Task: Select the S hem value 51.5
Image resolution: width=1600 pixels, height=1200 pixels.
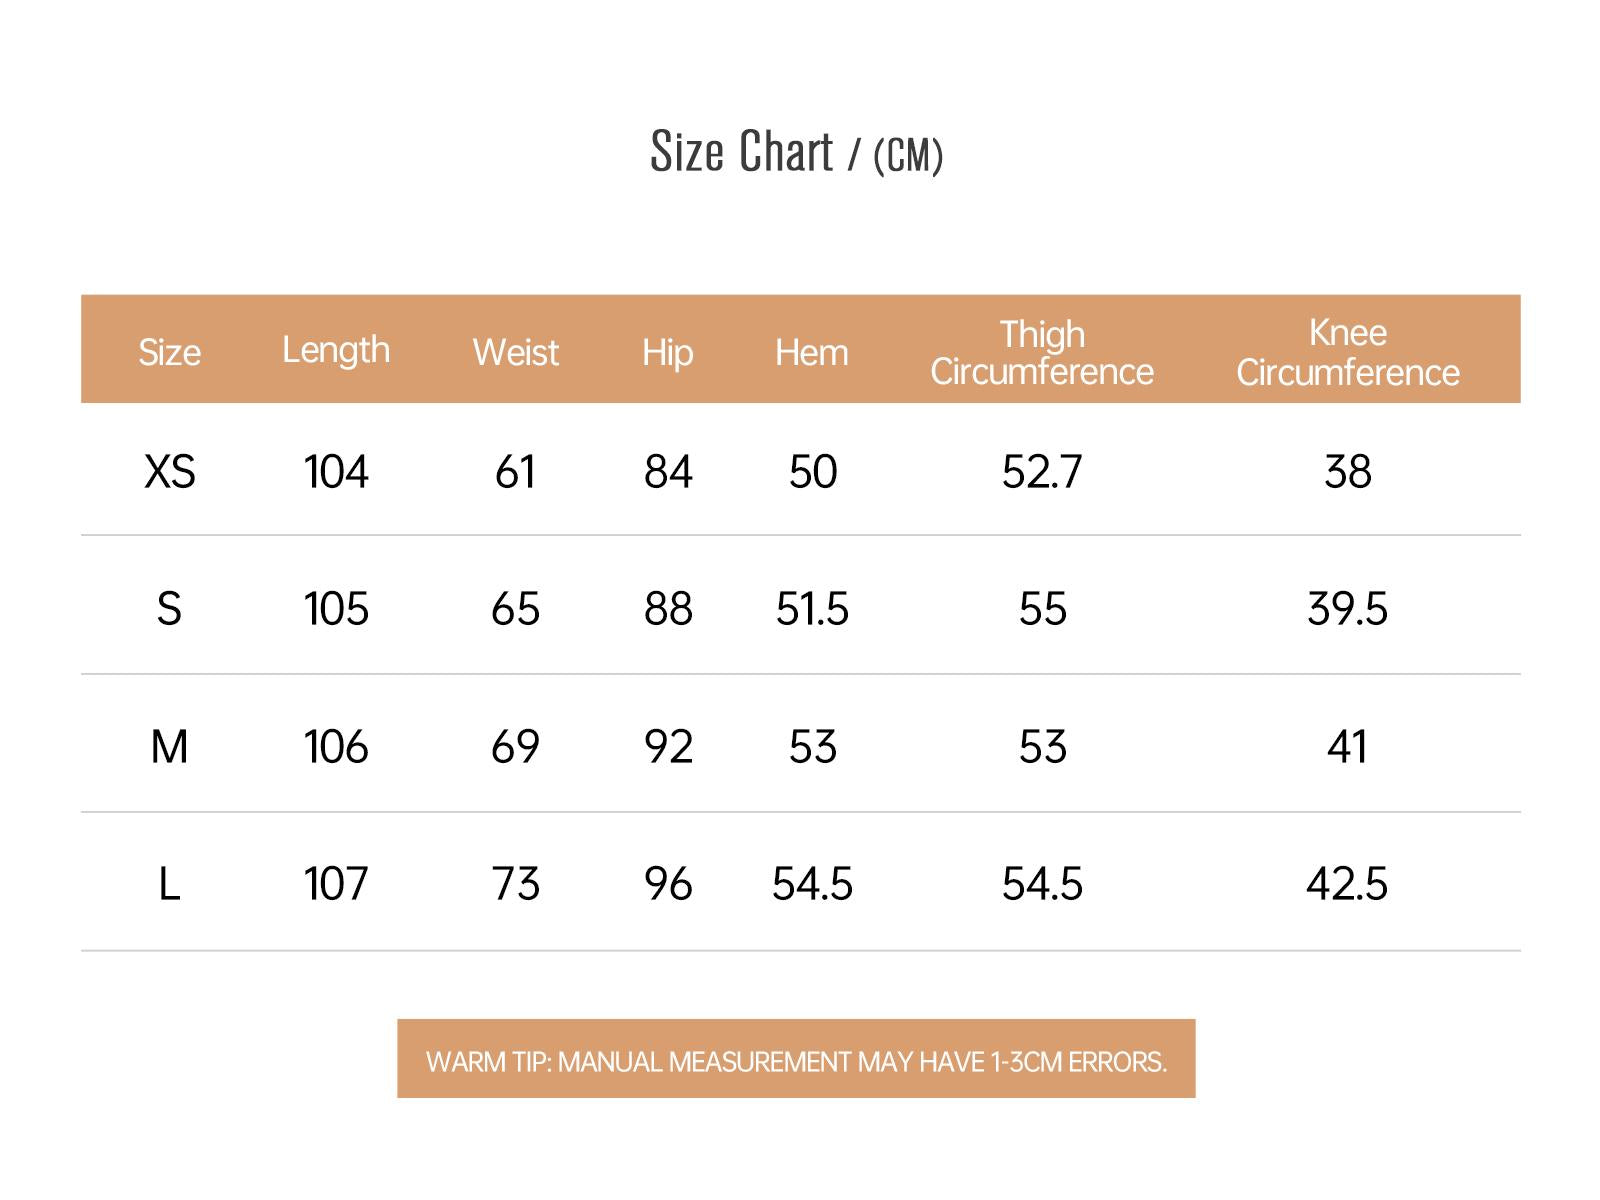Action: (812, 608)
